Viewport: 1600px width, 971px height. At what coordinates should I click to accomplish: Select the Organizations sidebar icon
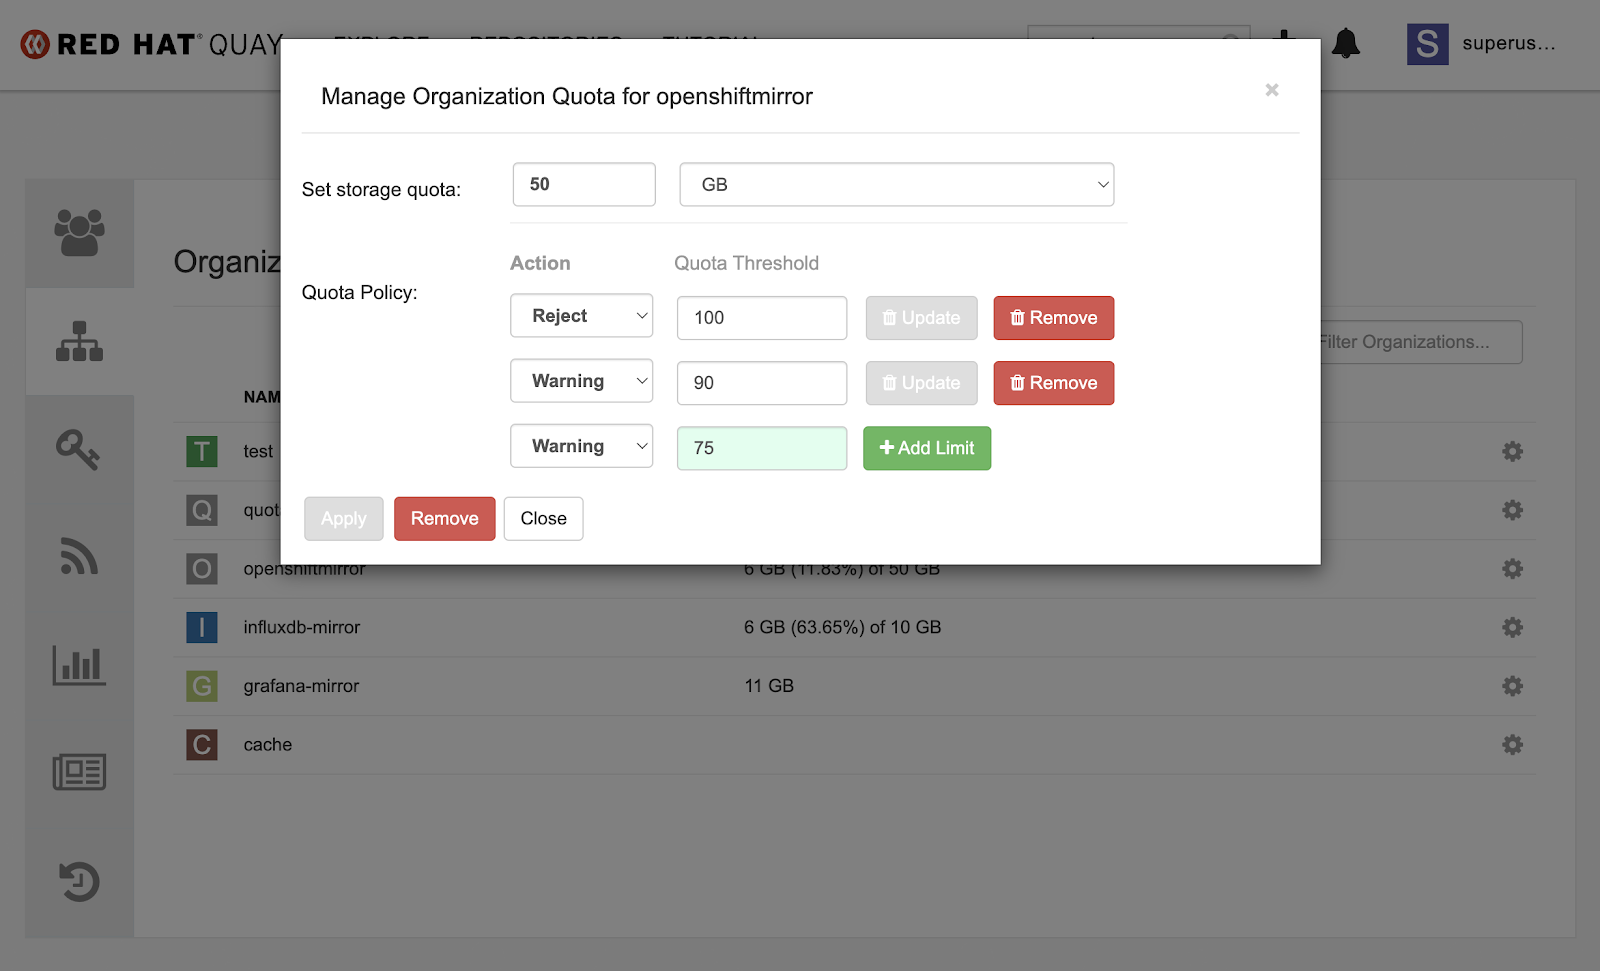80,341
